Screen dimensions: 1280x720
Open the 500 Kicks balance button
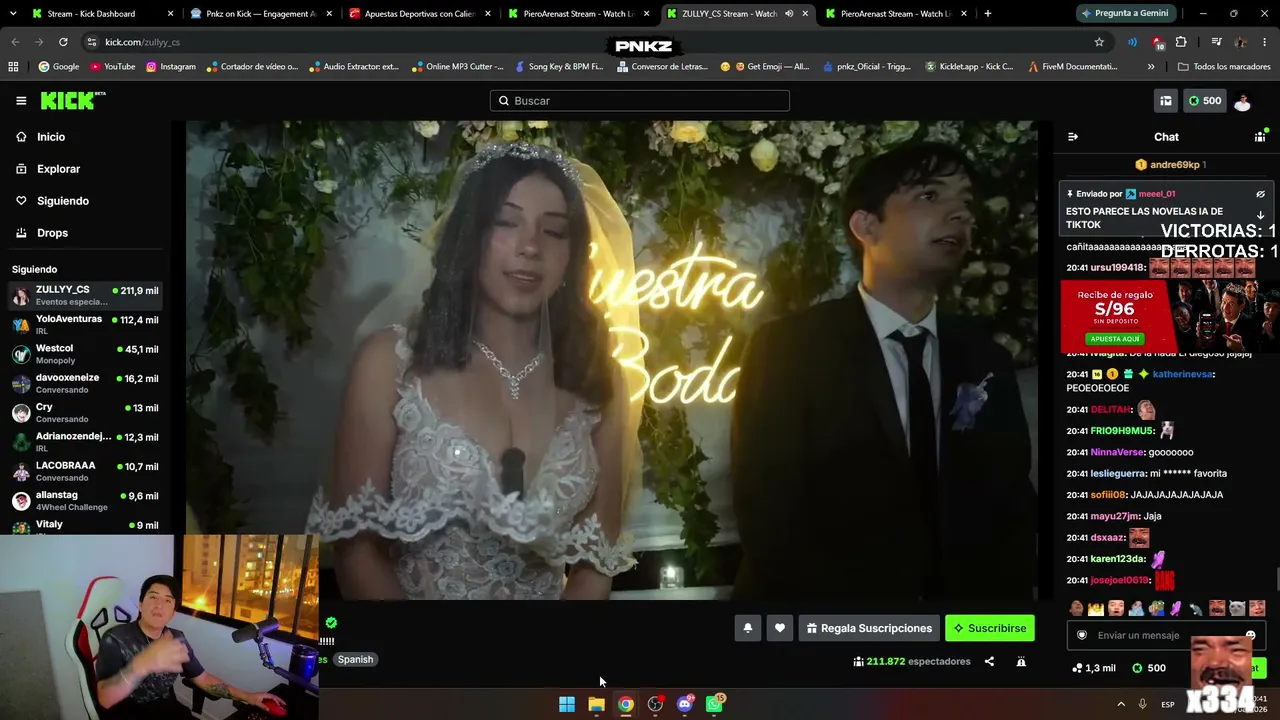[x=1204, y=101]
